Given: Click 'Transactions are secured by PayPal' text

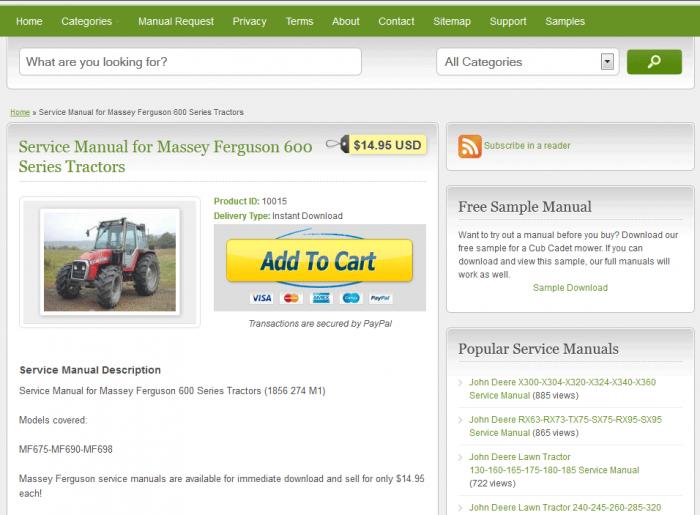Looking at the screenshot, I should (320, 324).
